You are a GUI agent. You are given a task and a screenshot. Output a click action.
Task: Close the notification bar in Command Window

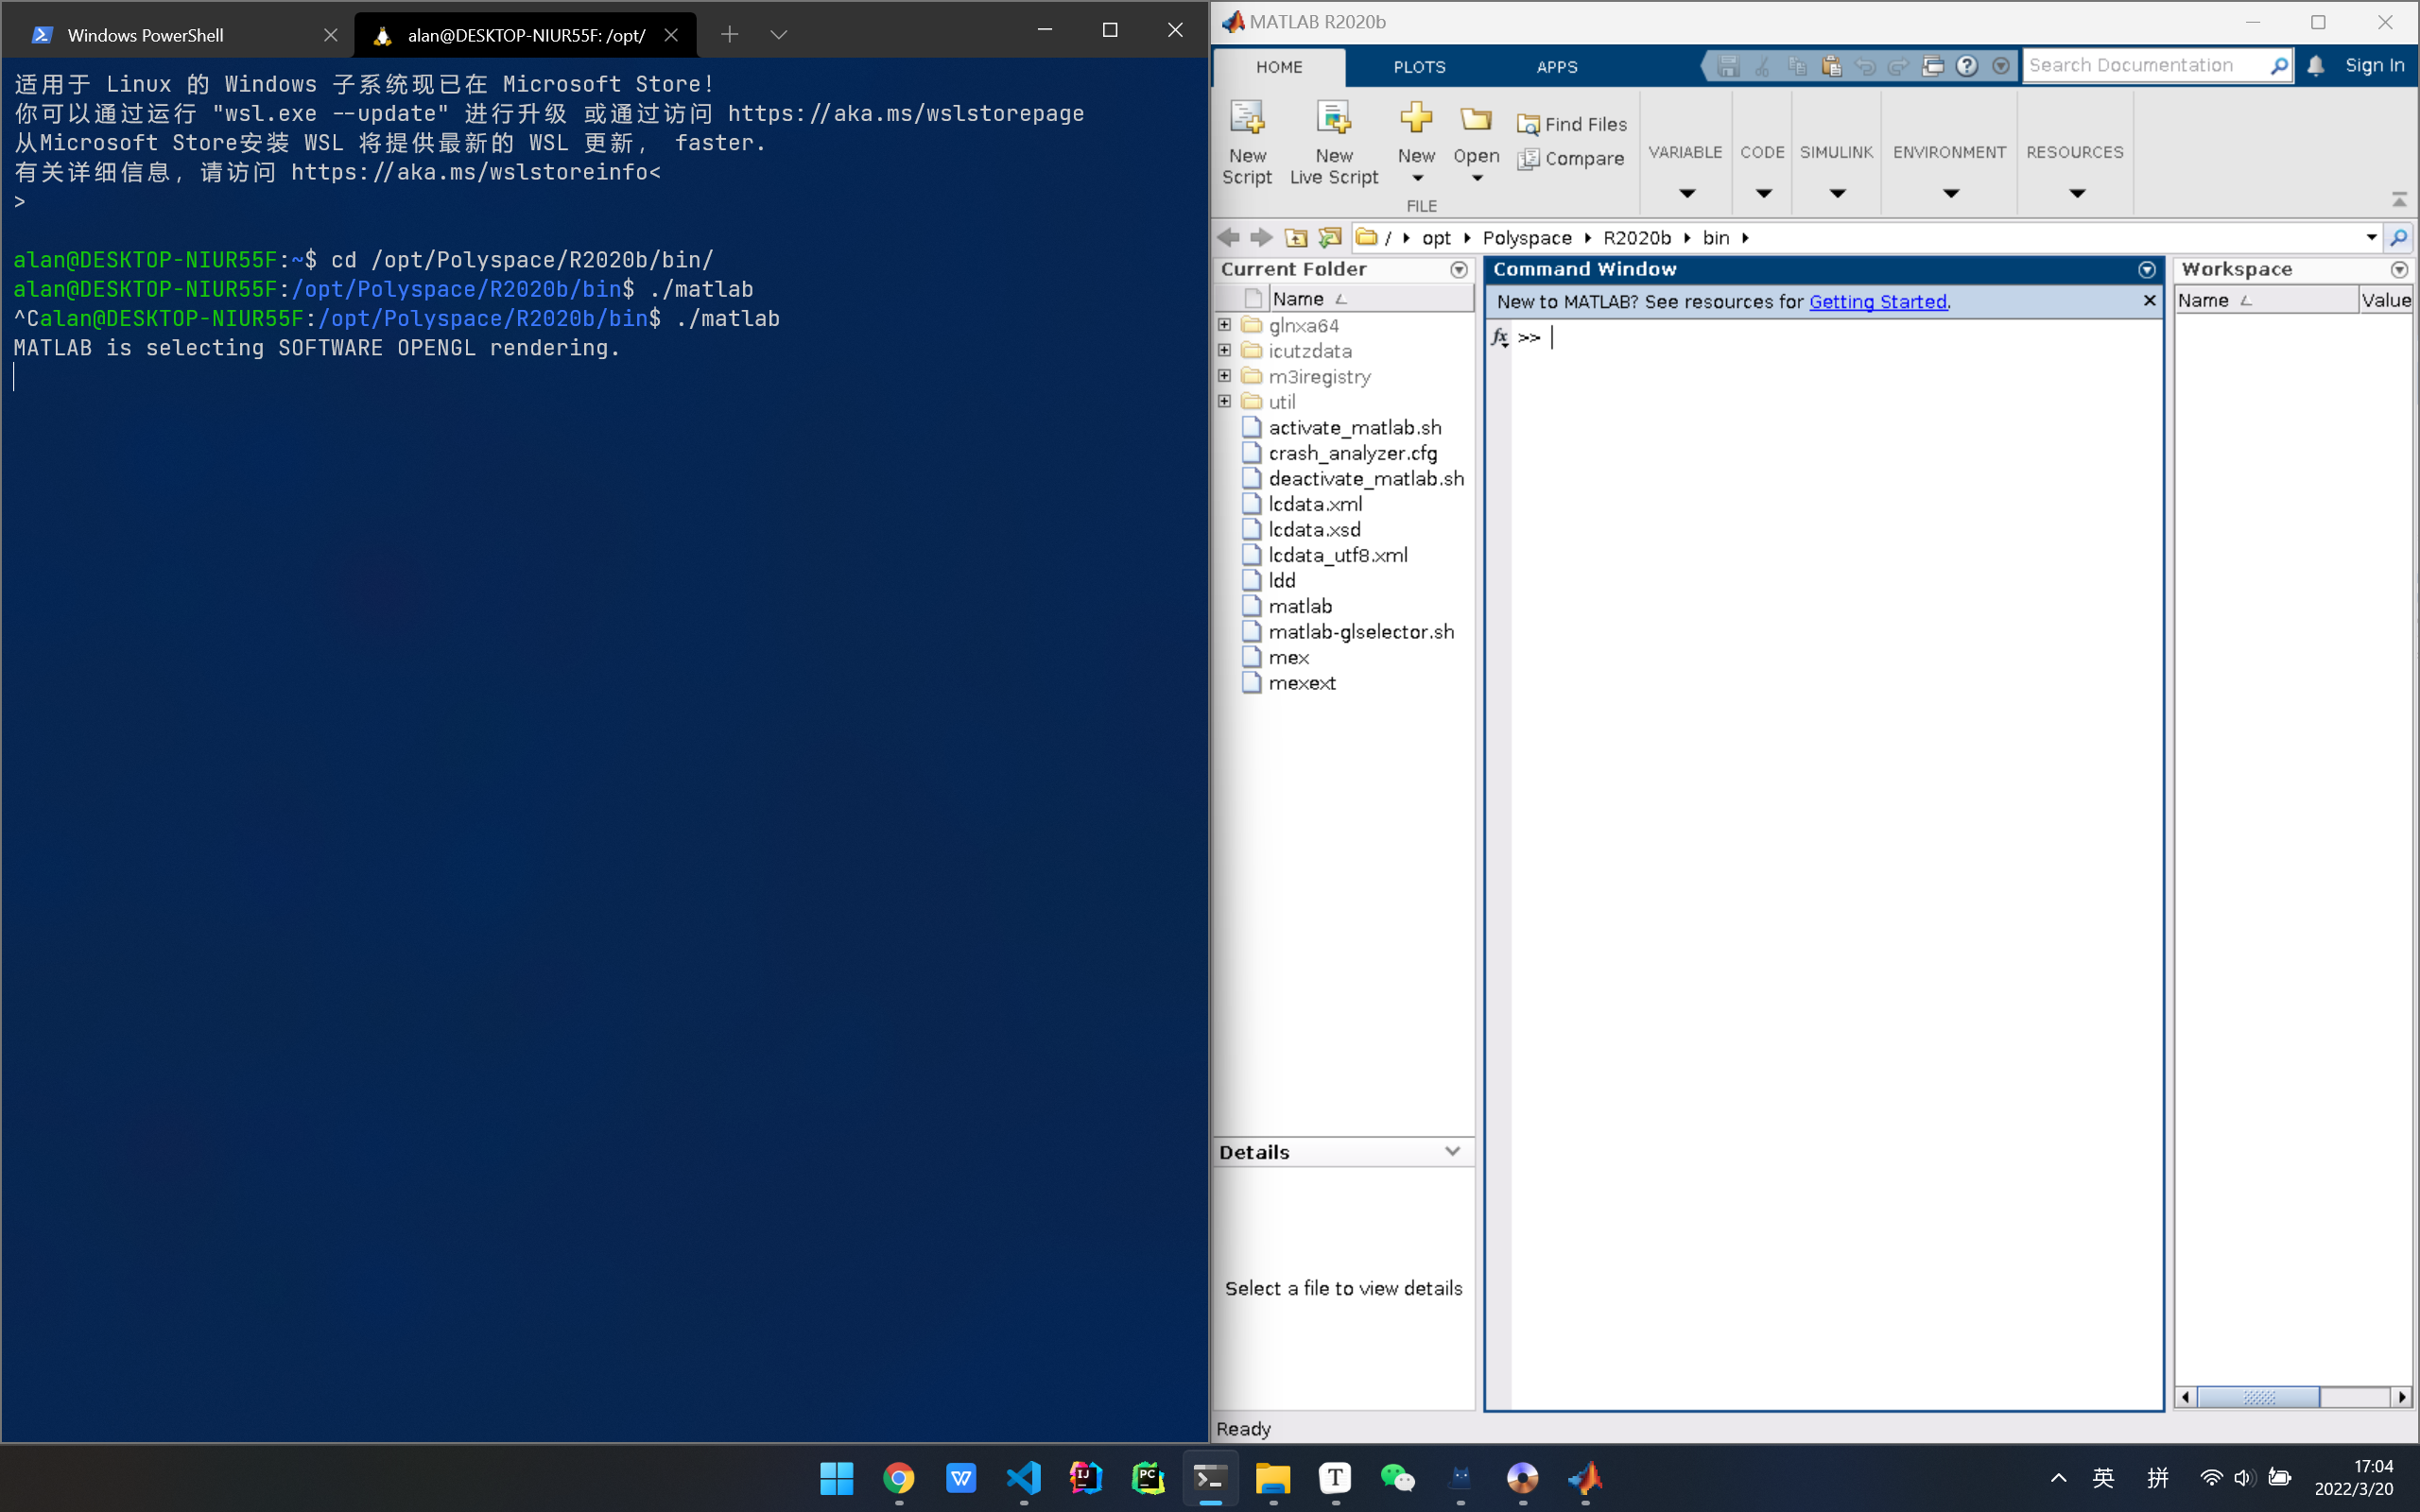tap(2150, 300)
